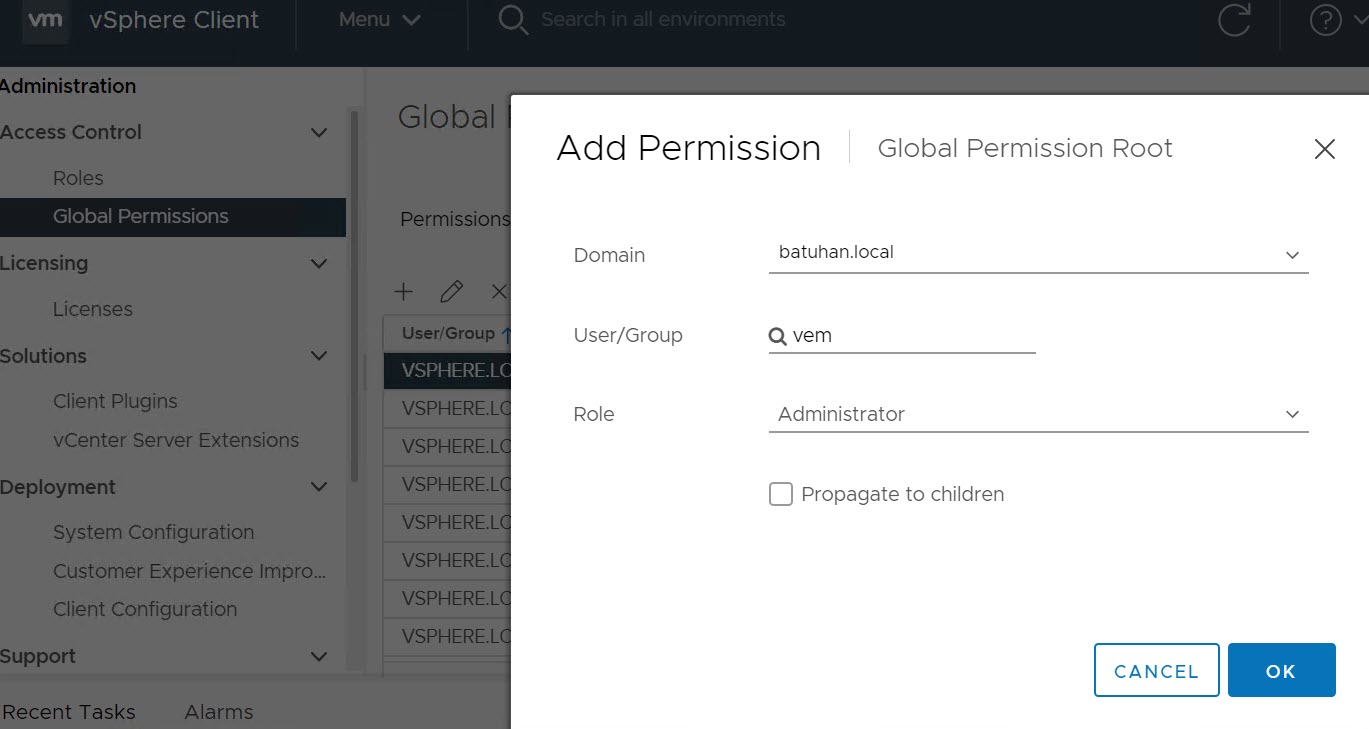Open the Domain dropdown batuhan.local

coord(1037,254)
